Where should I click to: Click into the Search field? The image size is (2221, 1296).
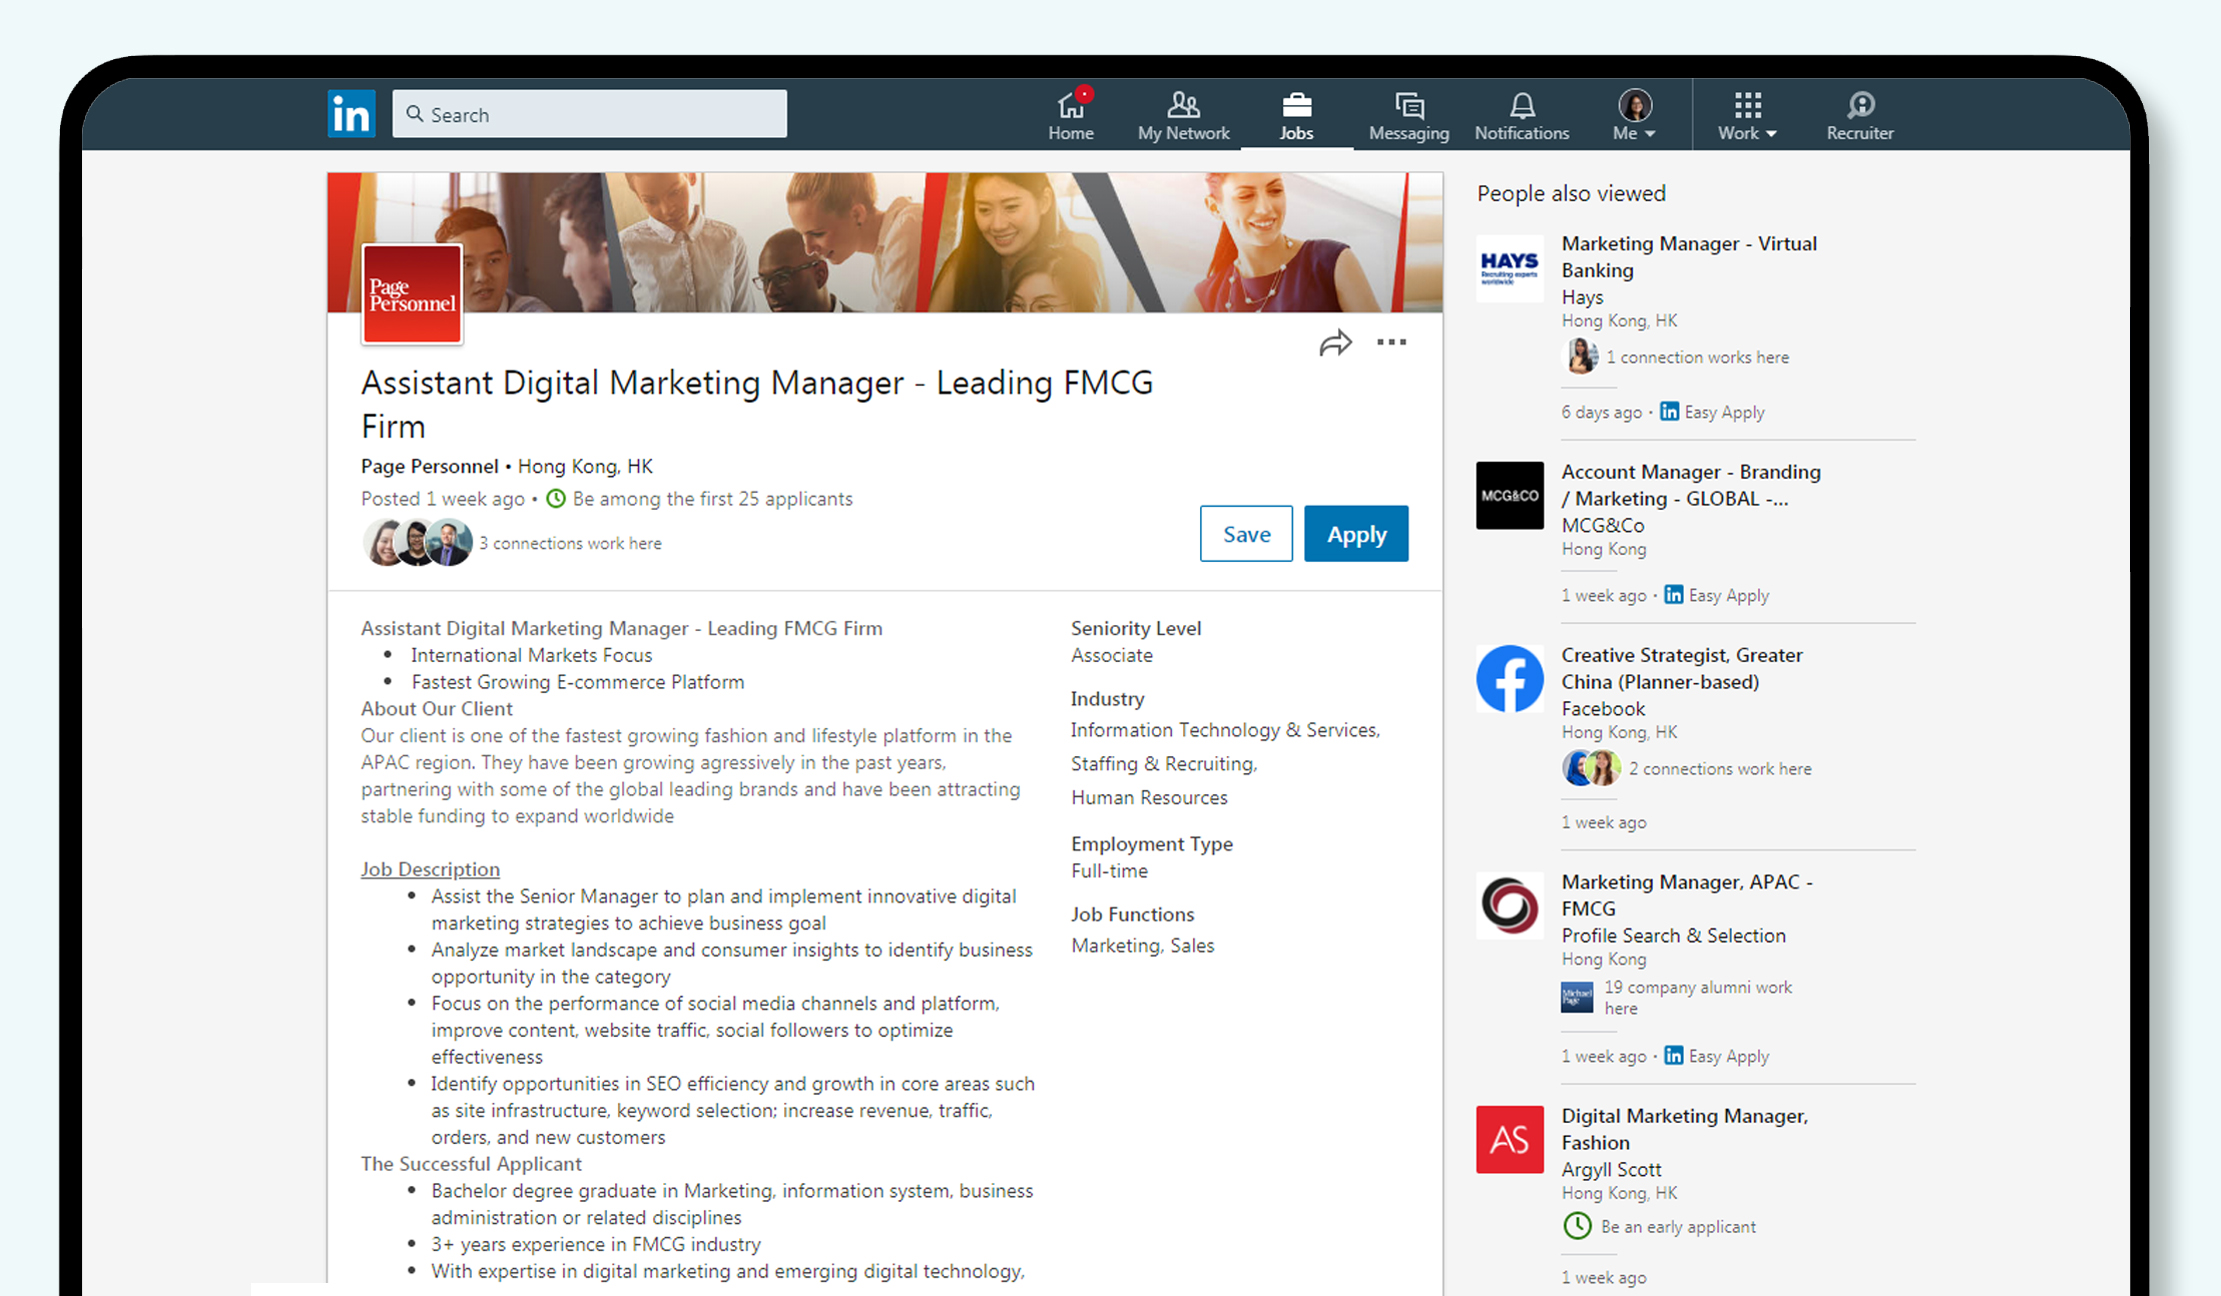[x=589, y=114]
